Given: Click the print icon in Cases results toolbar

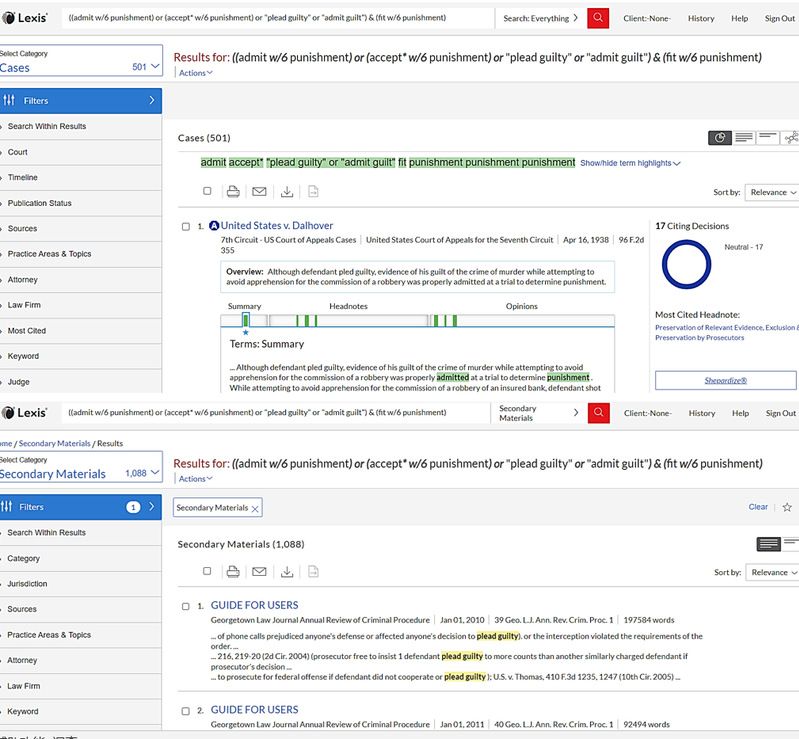Looking at the screenshot, I should (x=233, y=191).
